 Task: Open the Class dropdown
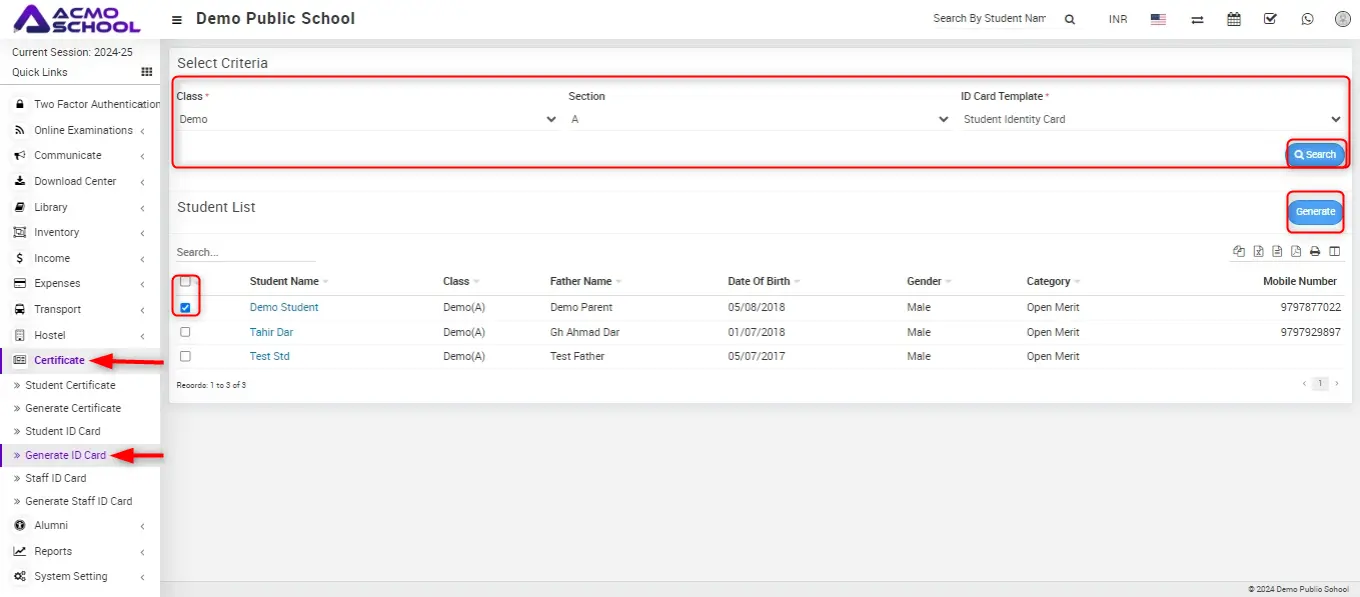pyautogui.click(x=367, y=119)
